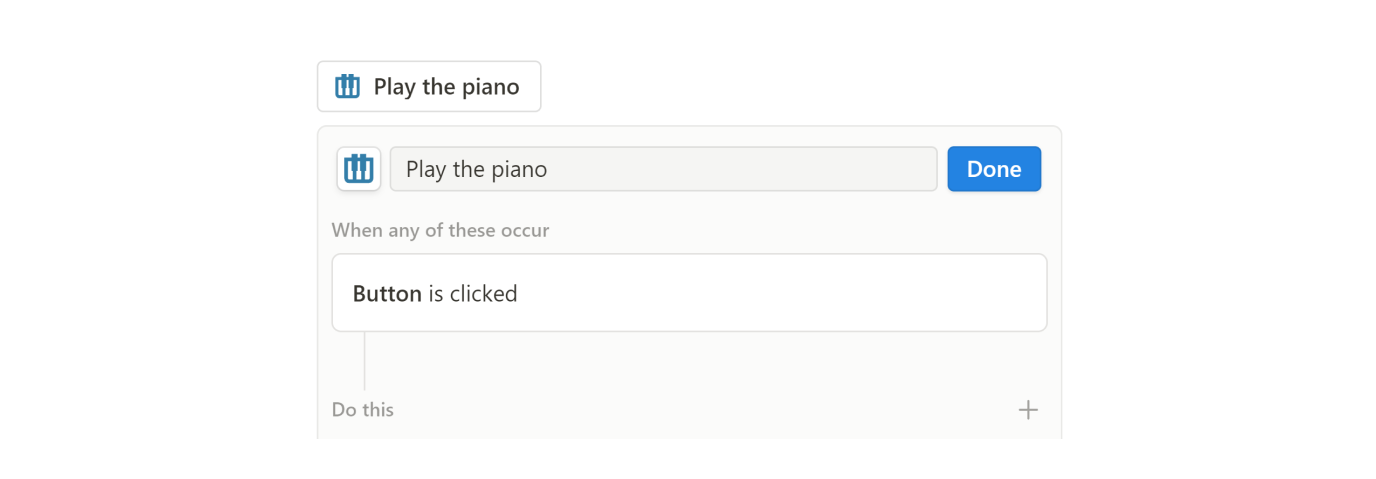The height and width of the screenshot is (479, 1376).
Task: Click the vertical connector line below the trigger
Action: 365,360
